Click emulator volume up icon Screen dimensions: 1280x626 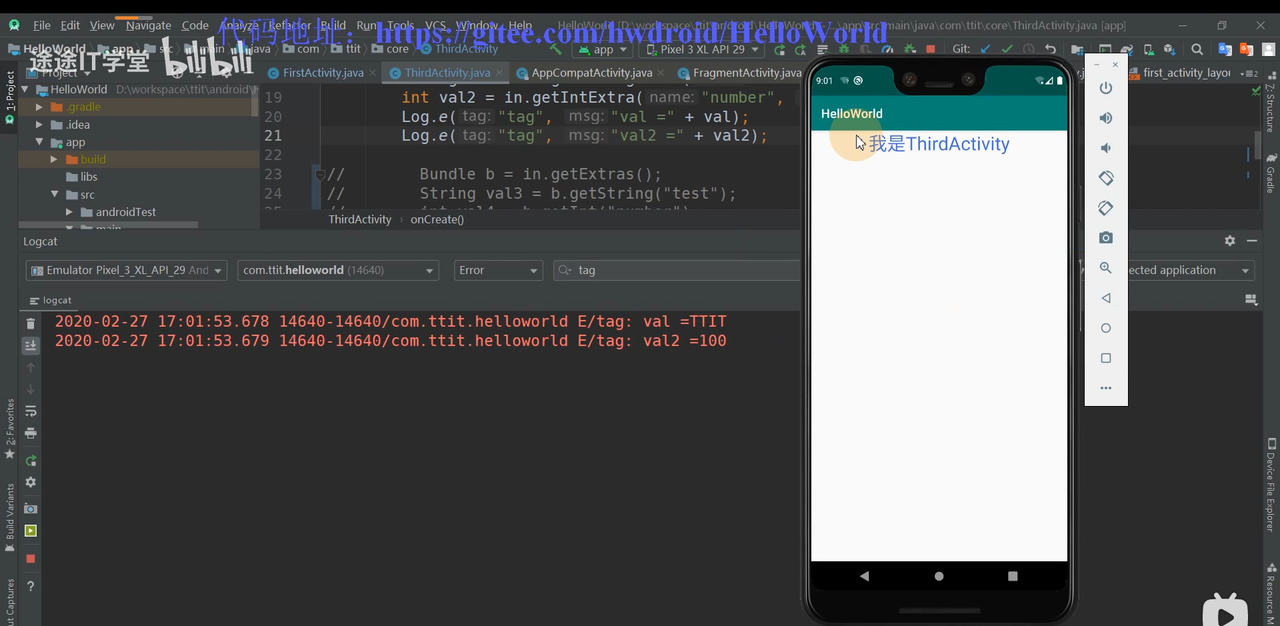coord(1106,118)
